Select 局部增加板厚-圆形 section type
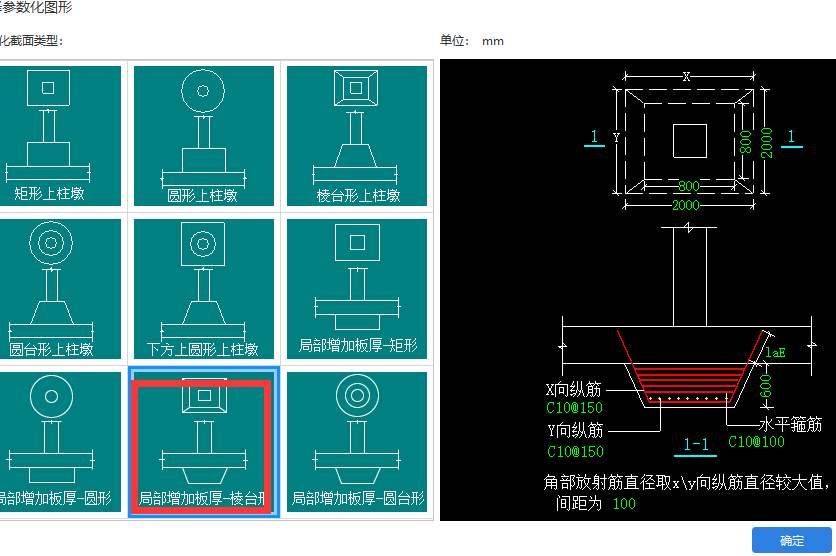The height and width of the screenshot is (556, 836). coord(59,442)
